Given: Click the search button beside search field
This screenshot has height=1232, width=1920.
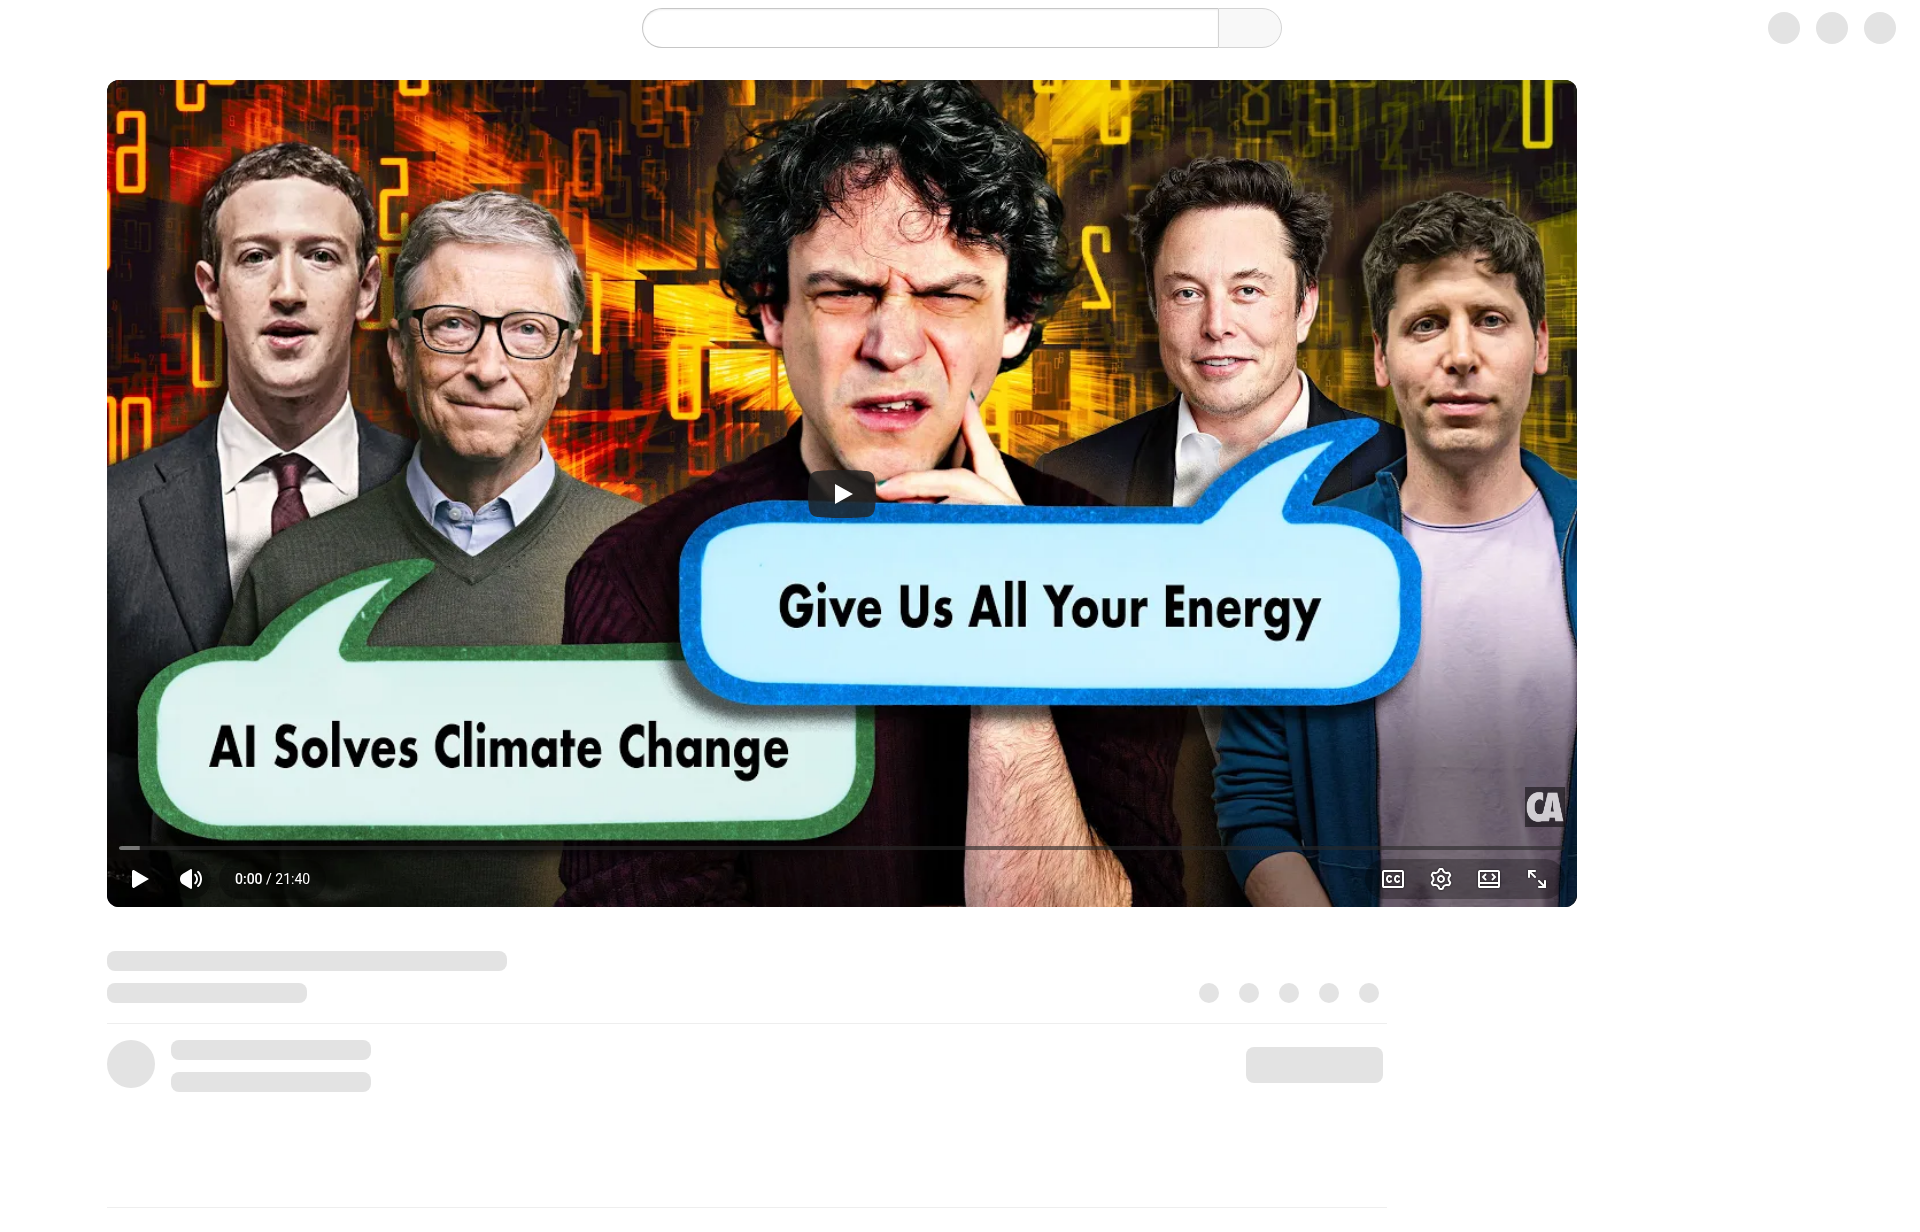Looking at the screenshot, I should (x=1250, y=28).
